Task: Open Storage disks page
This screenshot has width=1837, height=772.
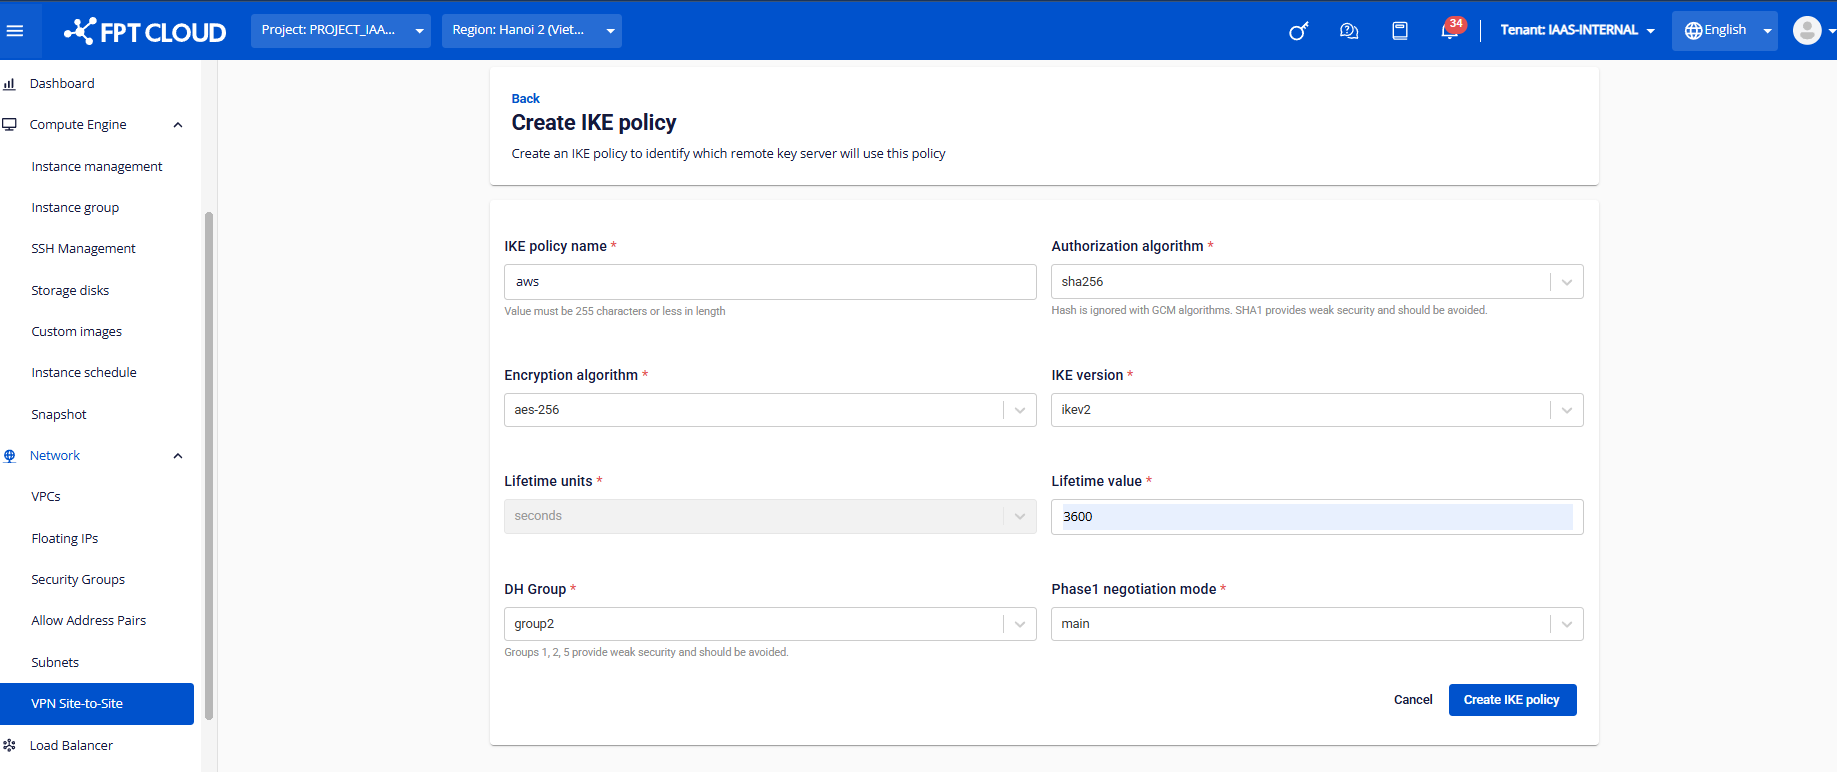Action: click(x=70, y=291)
